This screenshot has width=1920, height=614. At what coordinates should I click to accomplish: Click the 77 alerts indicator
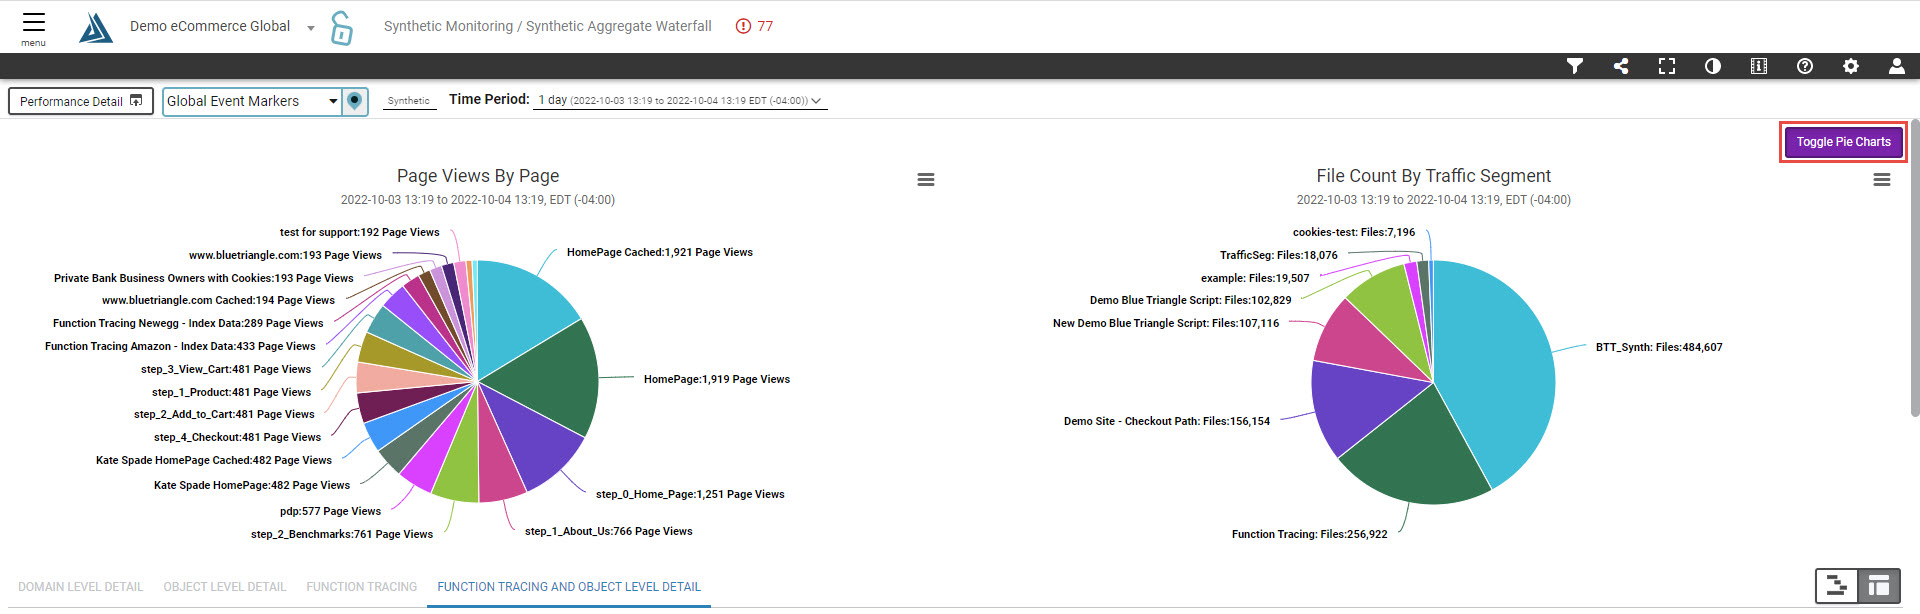click(754, 26)
